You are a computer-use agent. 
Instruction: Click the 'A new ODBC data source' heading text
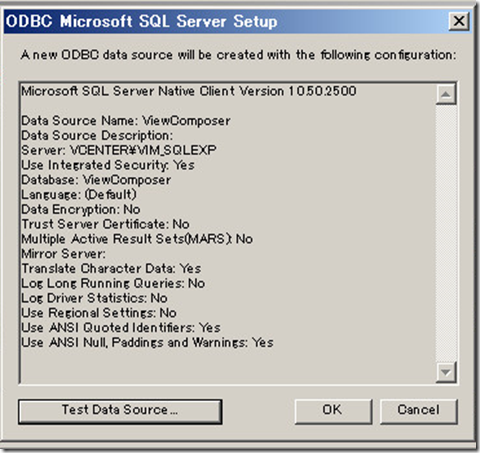[238, 55]
